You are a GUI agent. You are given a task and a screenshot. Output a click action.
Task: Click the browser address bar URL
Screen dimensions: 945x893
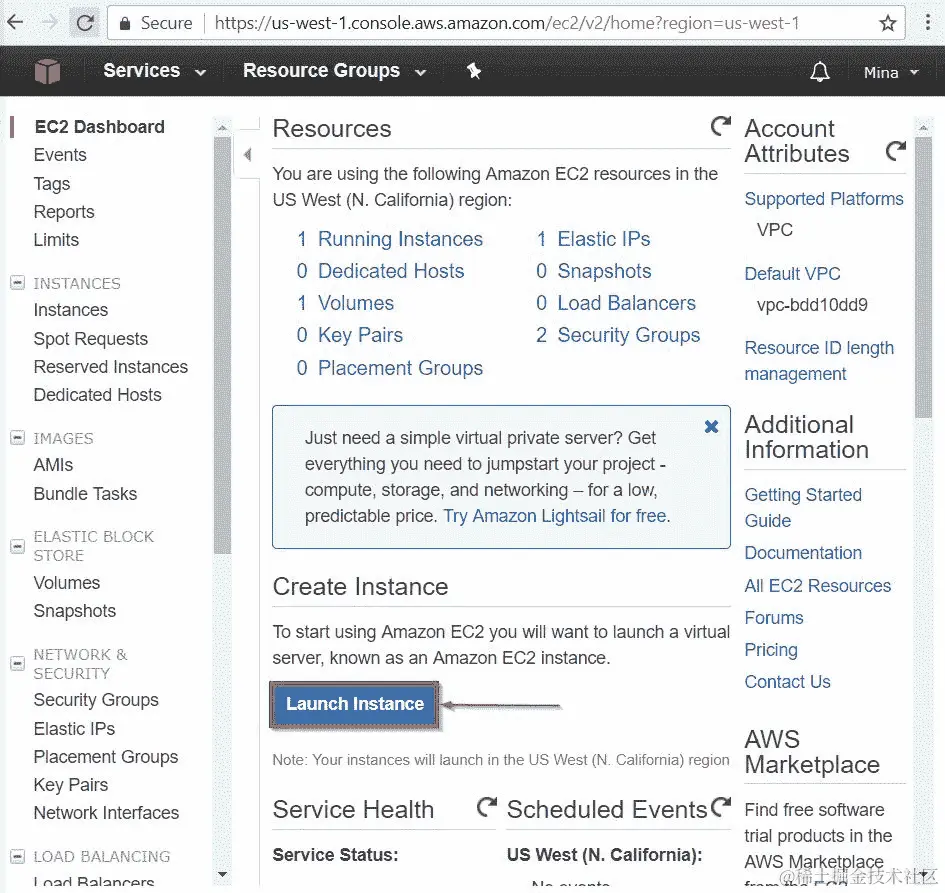pos(506,22)
